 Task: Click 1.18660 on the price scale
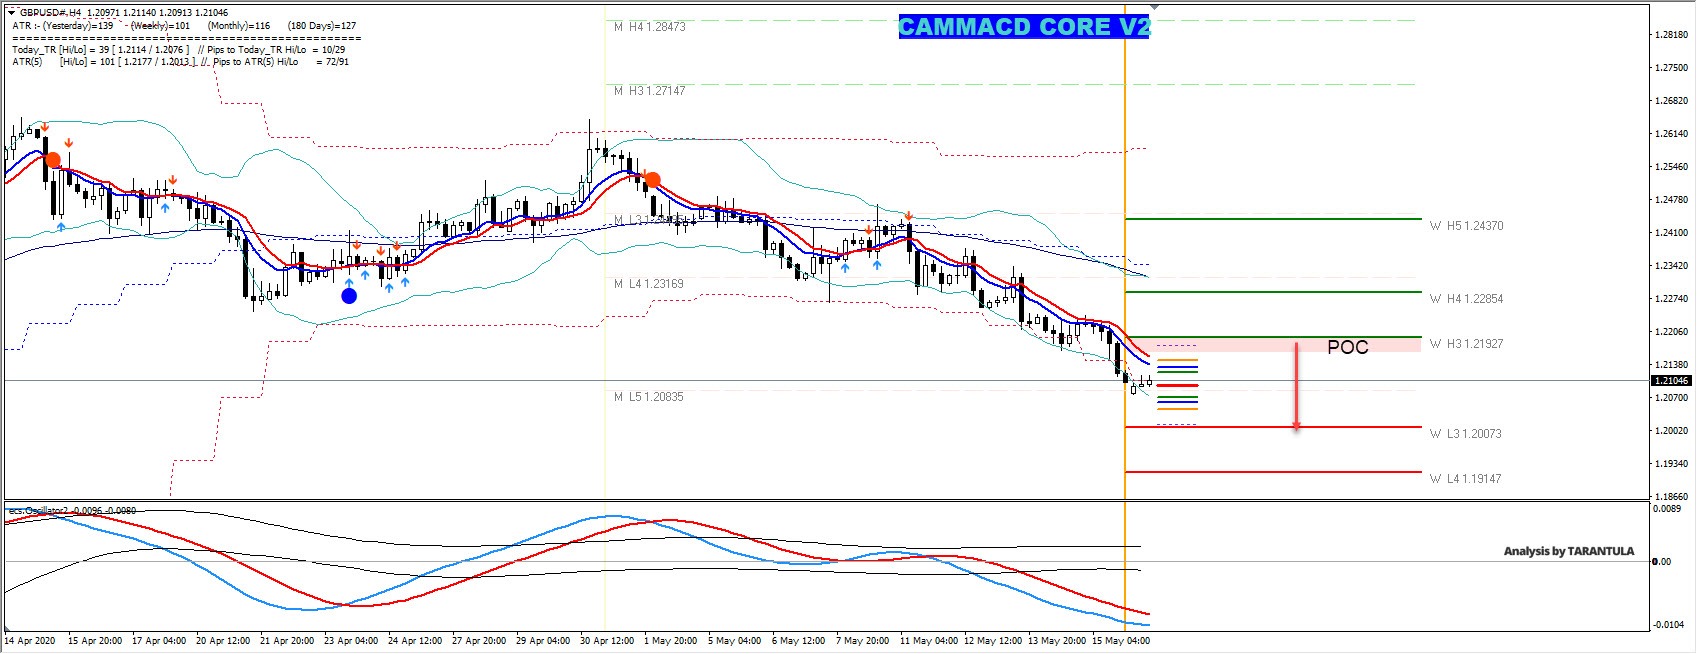tap(1672, 497)
